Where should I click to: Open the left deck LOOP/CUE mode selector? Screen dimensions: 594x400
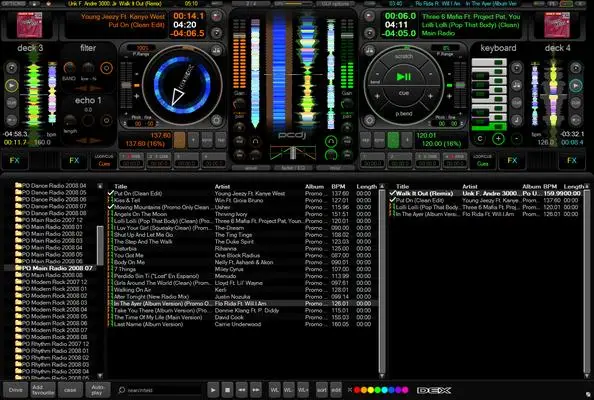(104, 160)
